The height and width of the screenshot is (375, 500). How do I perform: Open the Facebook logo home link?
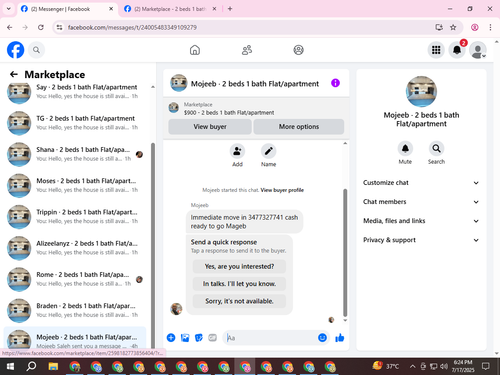point(15,50)
